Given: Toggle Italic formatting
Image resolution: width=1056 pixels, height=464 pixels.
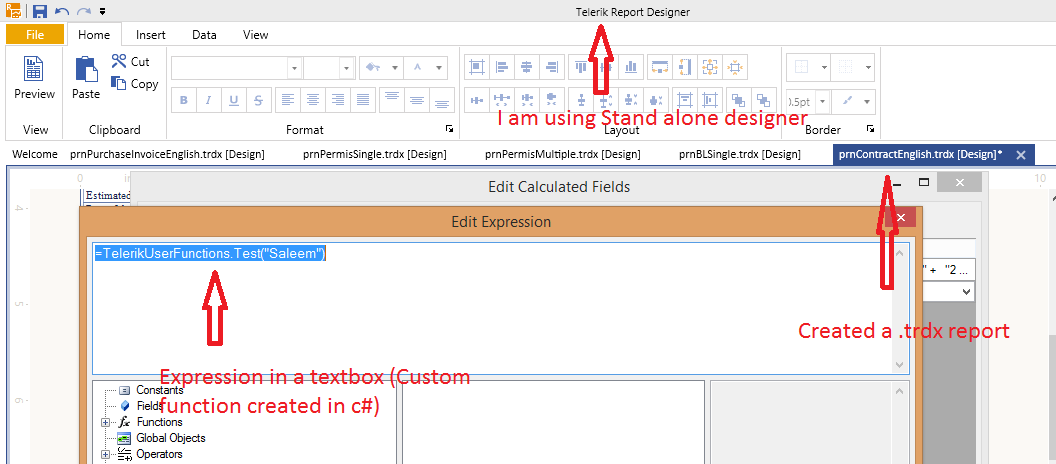Looking at the screenshot, I should 208,100.
